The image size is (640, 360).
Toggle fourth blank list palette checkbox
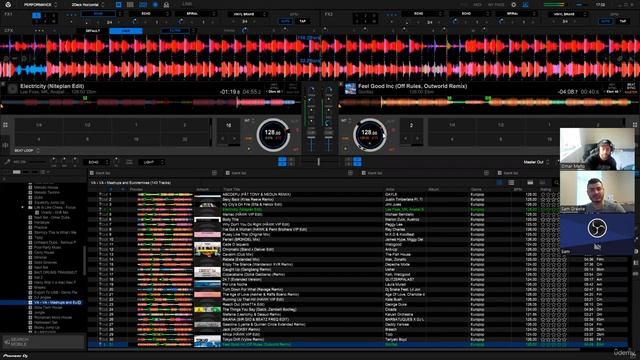500,173
